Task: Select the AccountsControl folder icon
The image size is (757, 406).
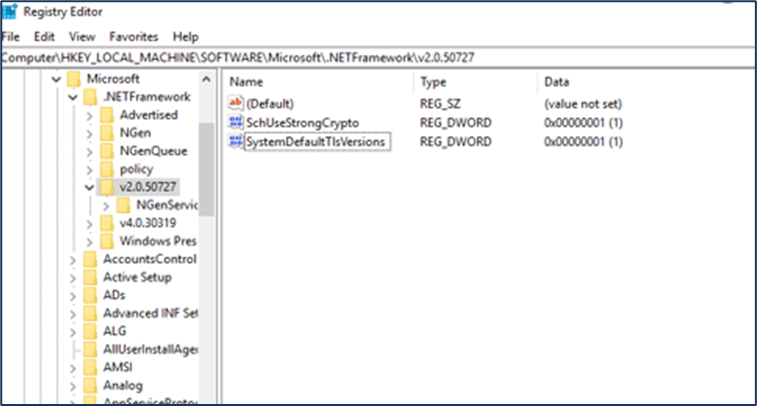Action: click(x=90, y=259)
